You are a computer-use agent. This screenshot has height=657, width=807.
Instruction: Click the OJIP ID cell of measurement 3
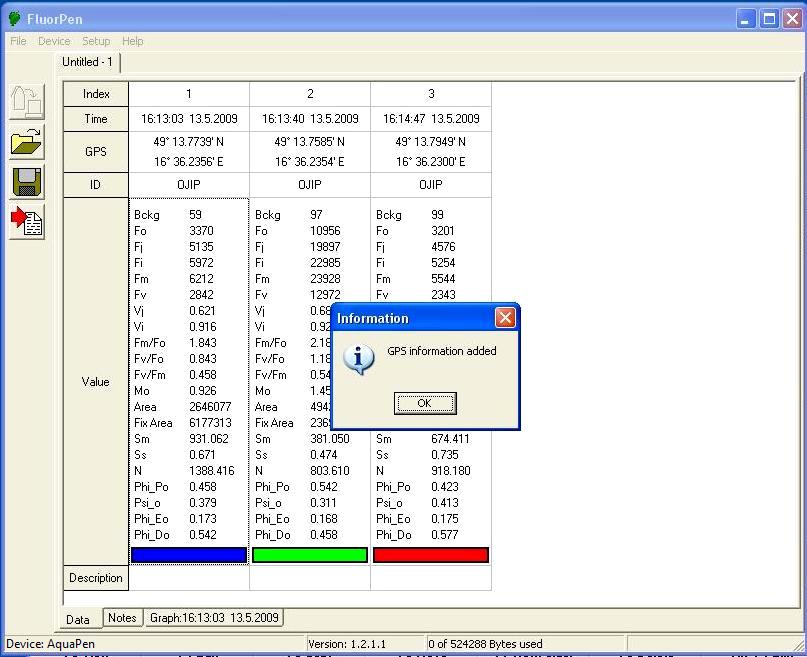click(431, 185)
